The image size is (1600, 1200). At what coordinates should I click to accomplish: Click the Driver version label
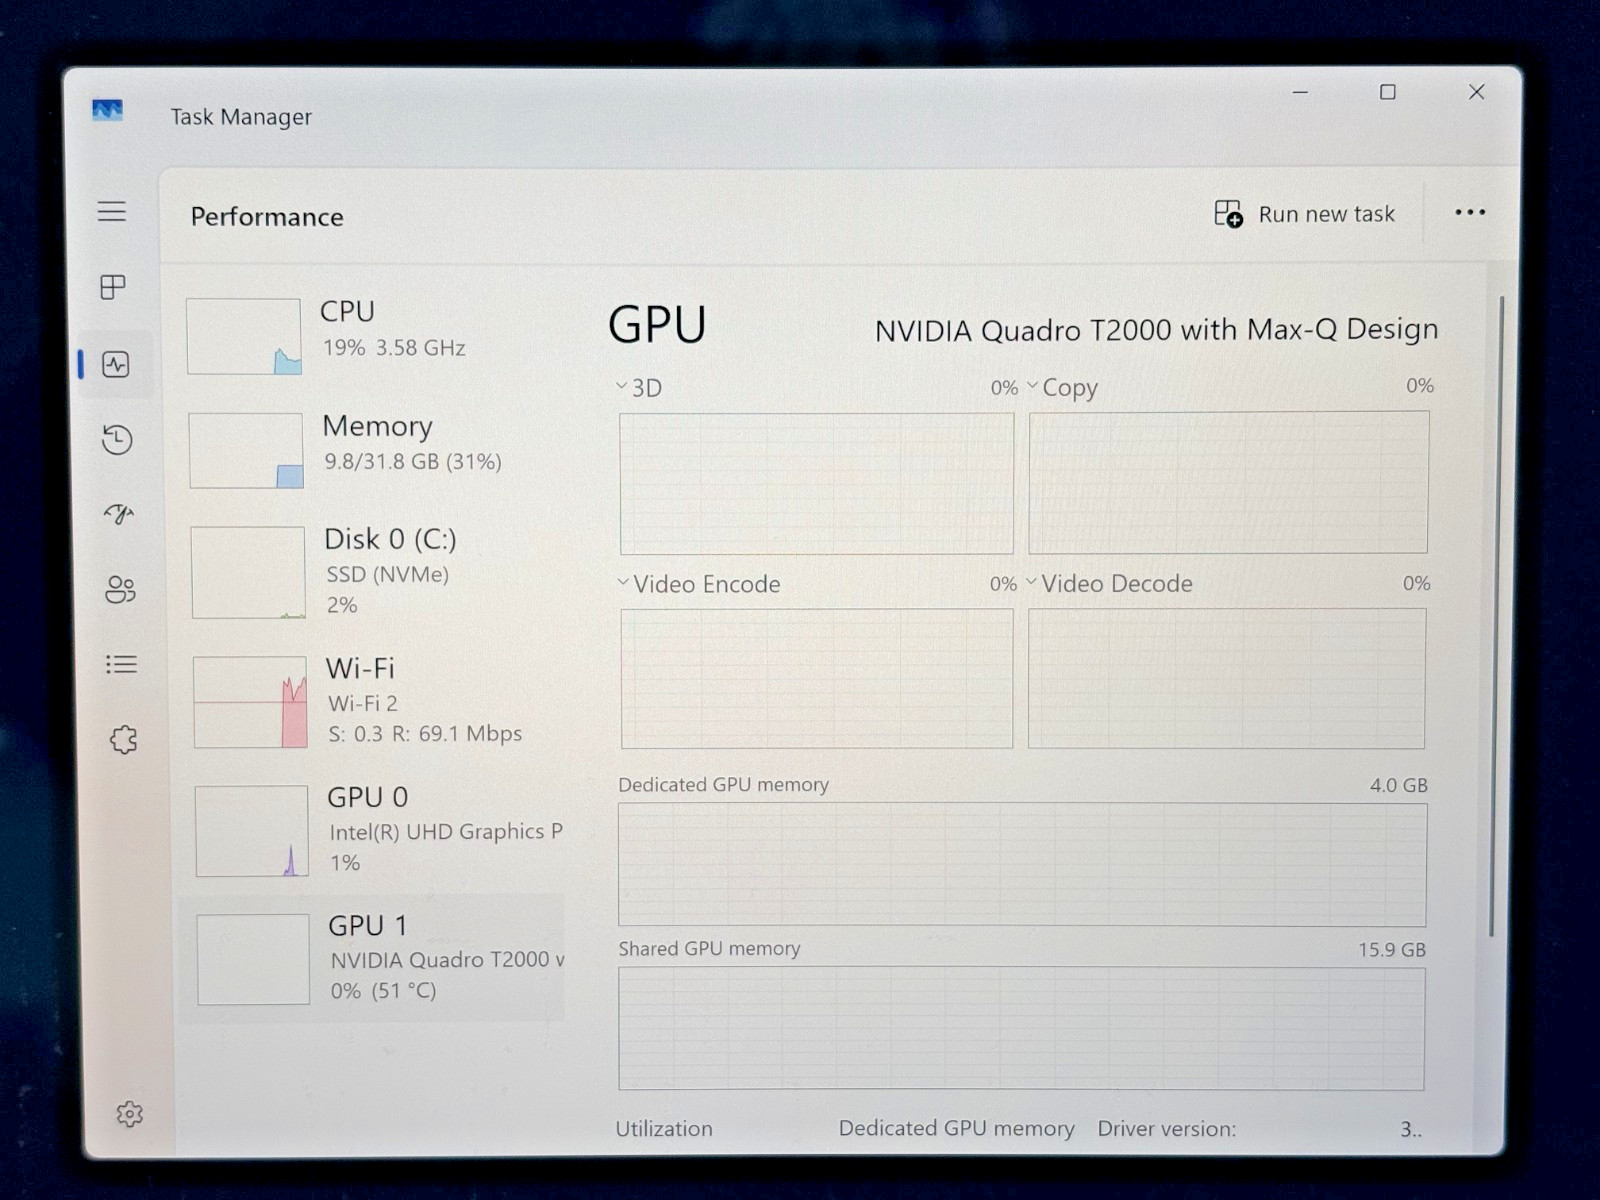[1166, 1129]
